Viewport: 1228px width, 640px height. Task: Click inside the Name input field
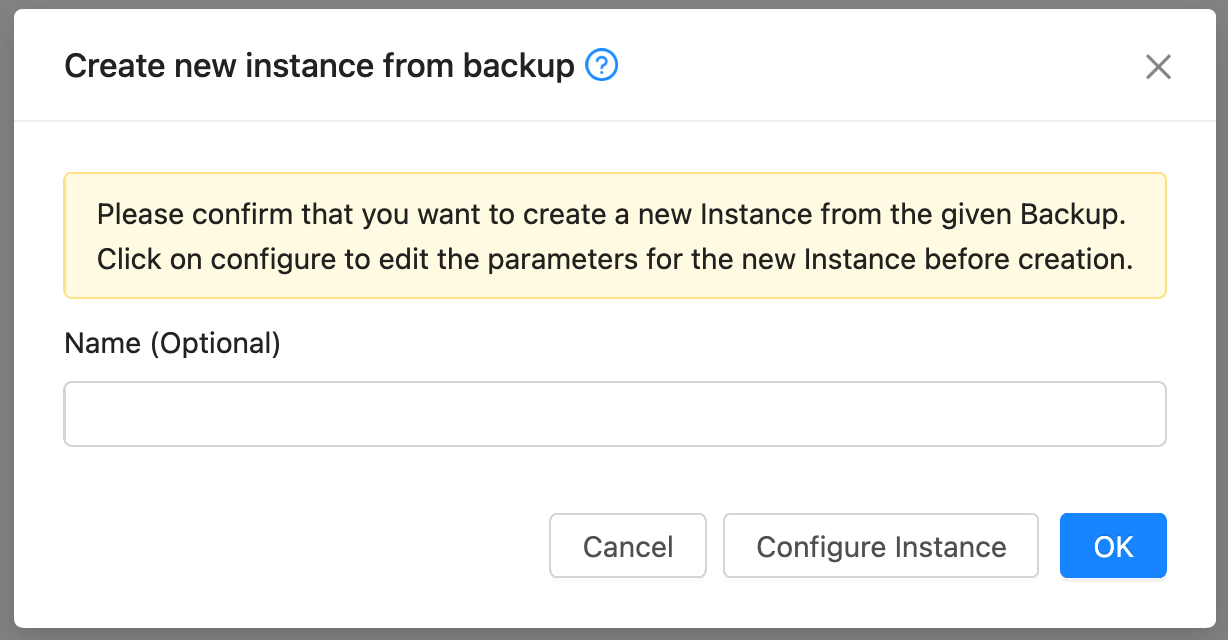pos(615,413)
